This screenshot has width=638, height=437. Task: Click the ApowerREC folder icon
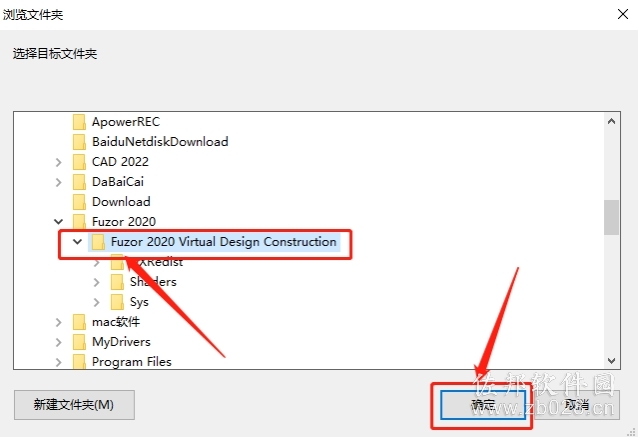point(79,122)
